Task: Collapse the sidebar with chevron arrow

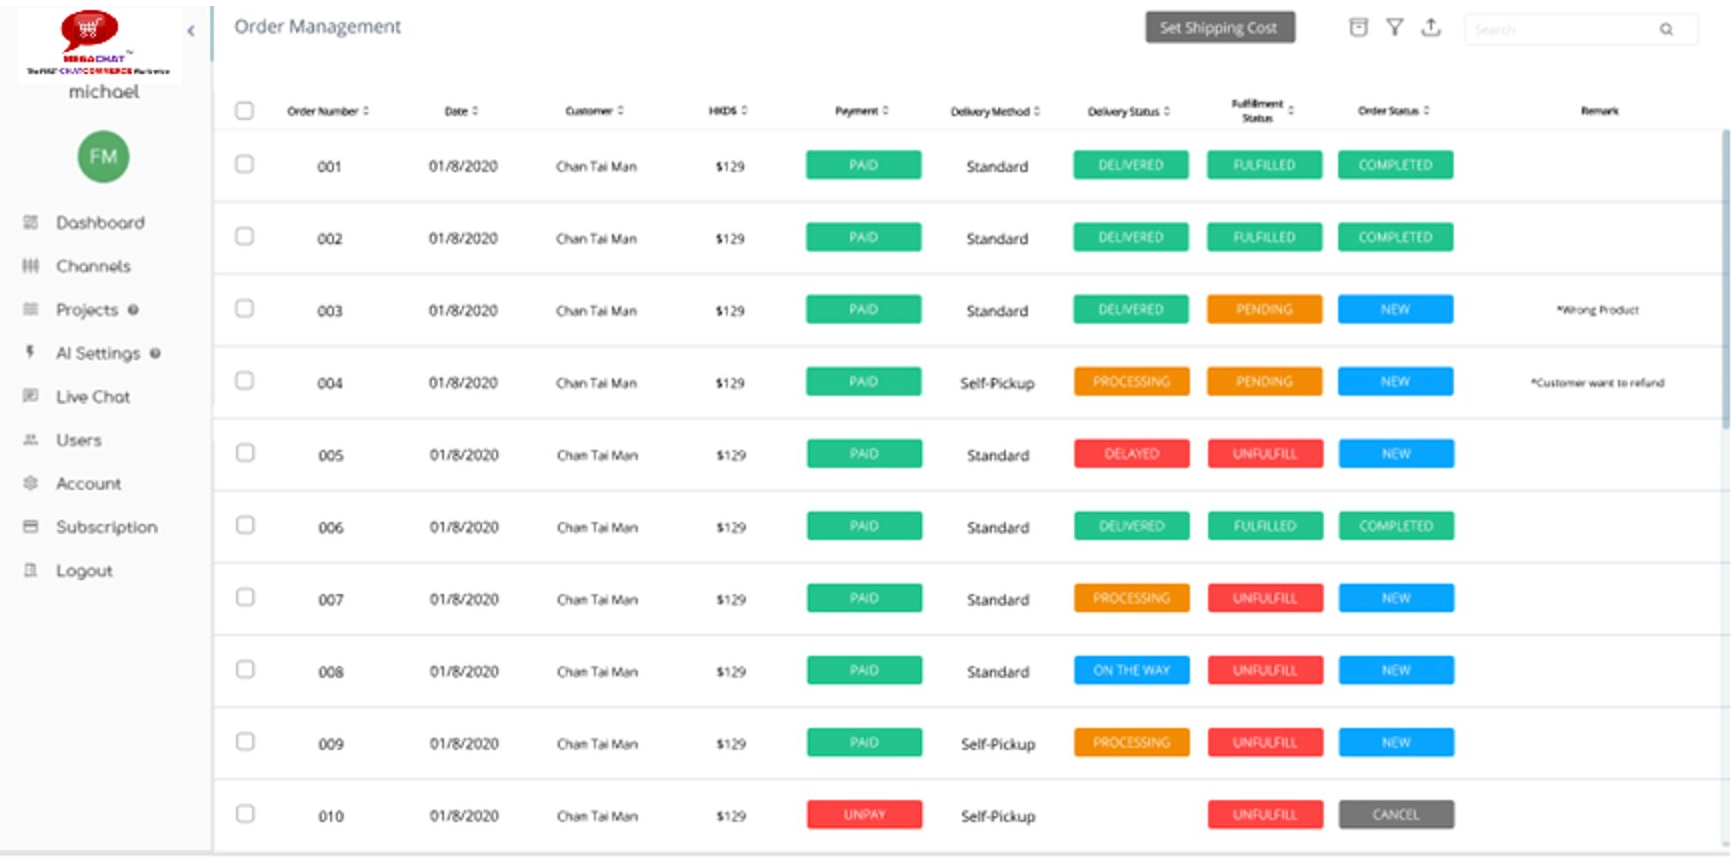Action: 191,31
